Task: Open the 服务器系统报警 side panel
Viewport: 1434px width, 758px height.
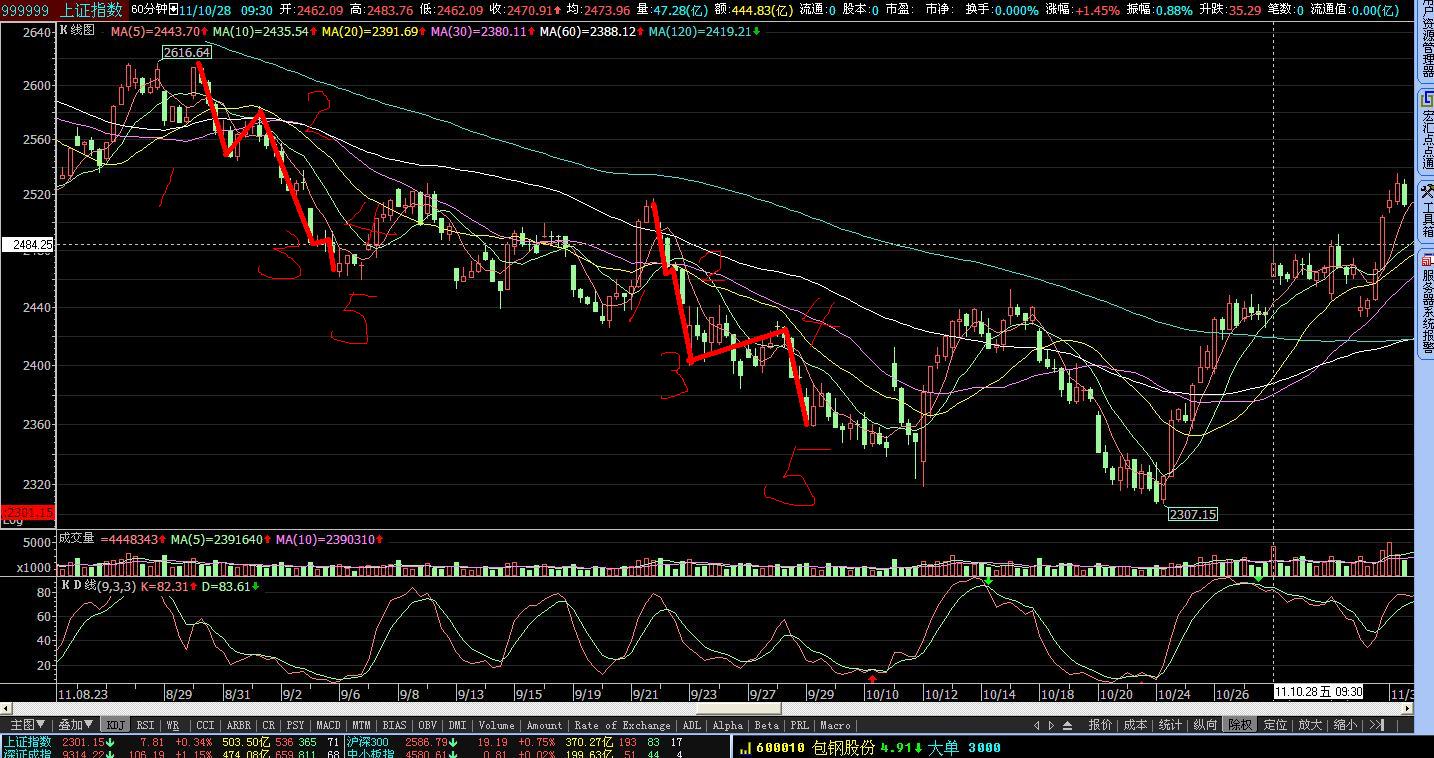Action: click(1425, 303)
